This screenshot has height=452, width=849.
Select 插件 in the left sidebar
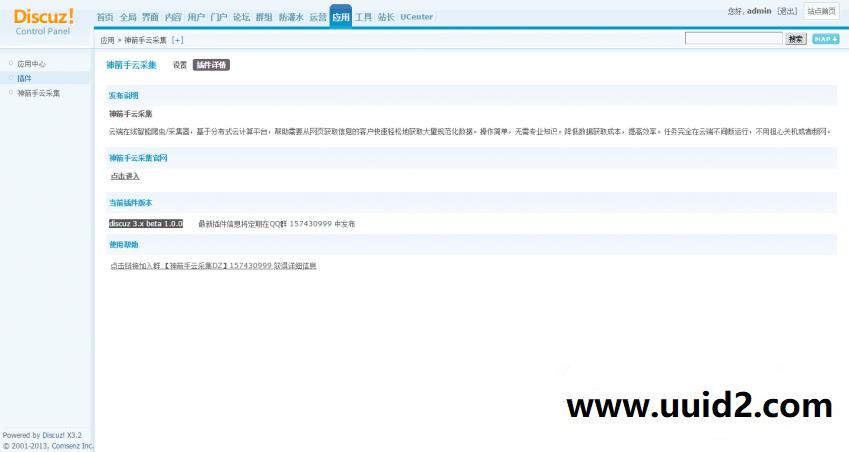(24, 78)
